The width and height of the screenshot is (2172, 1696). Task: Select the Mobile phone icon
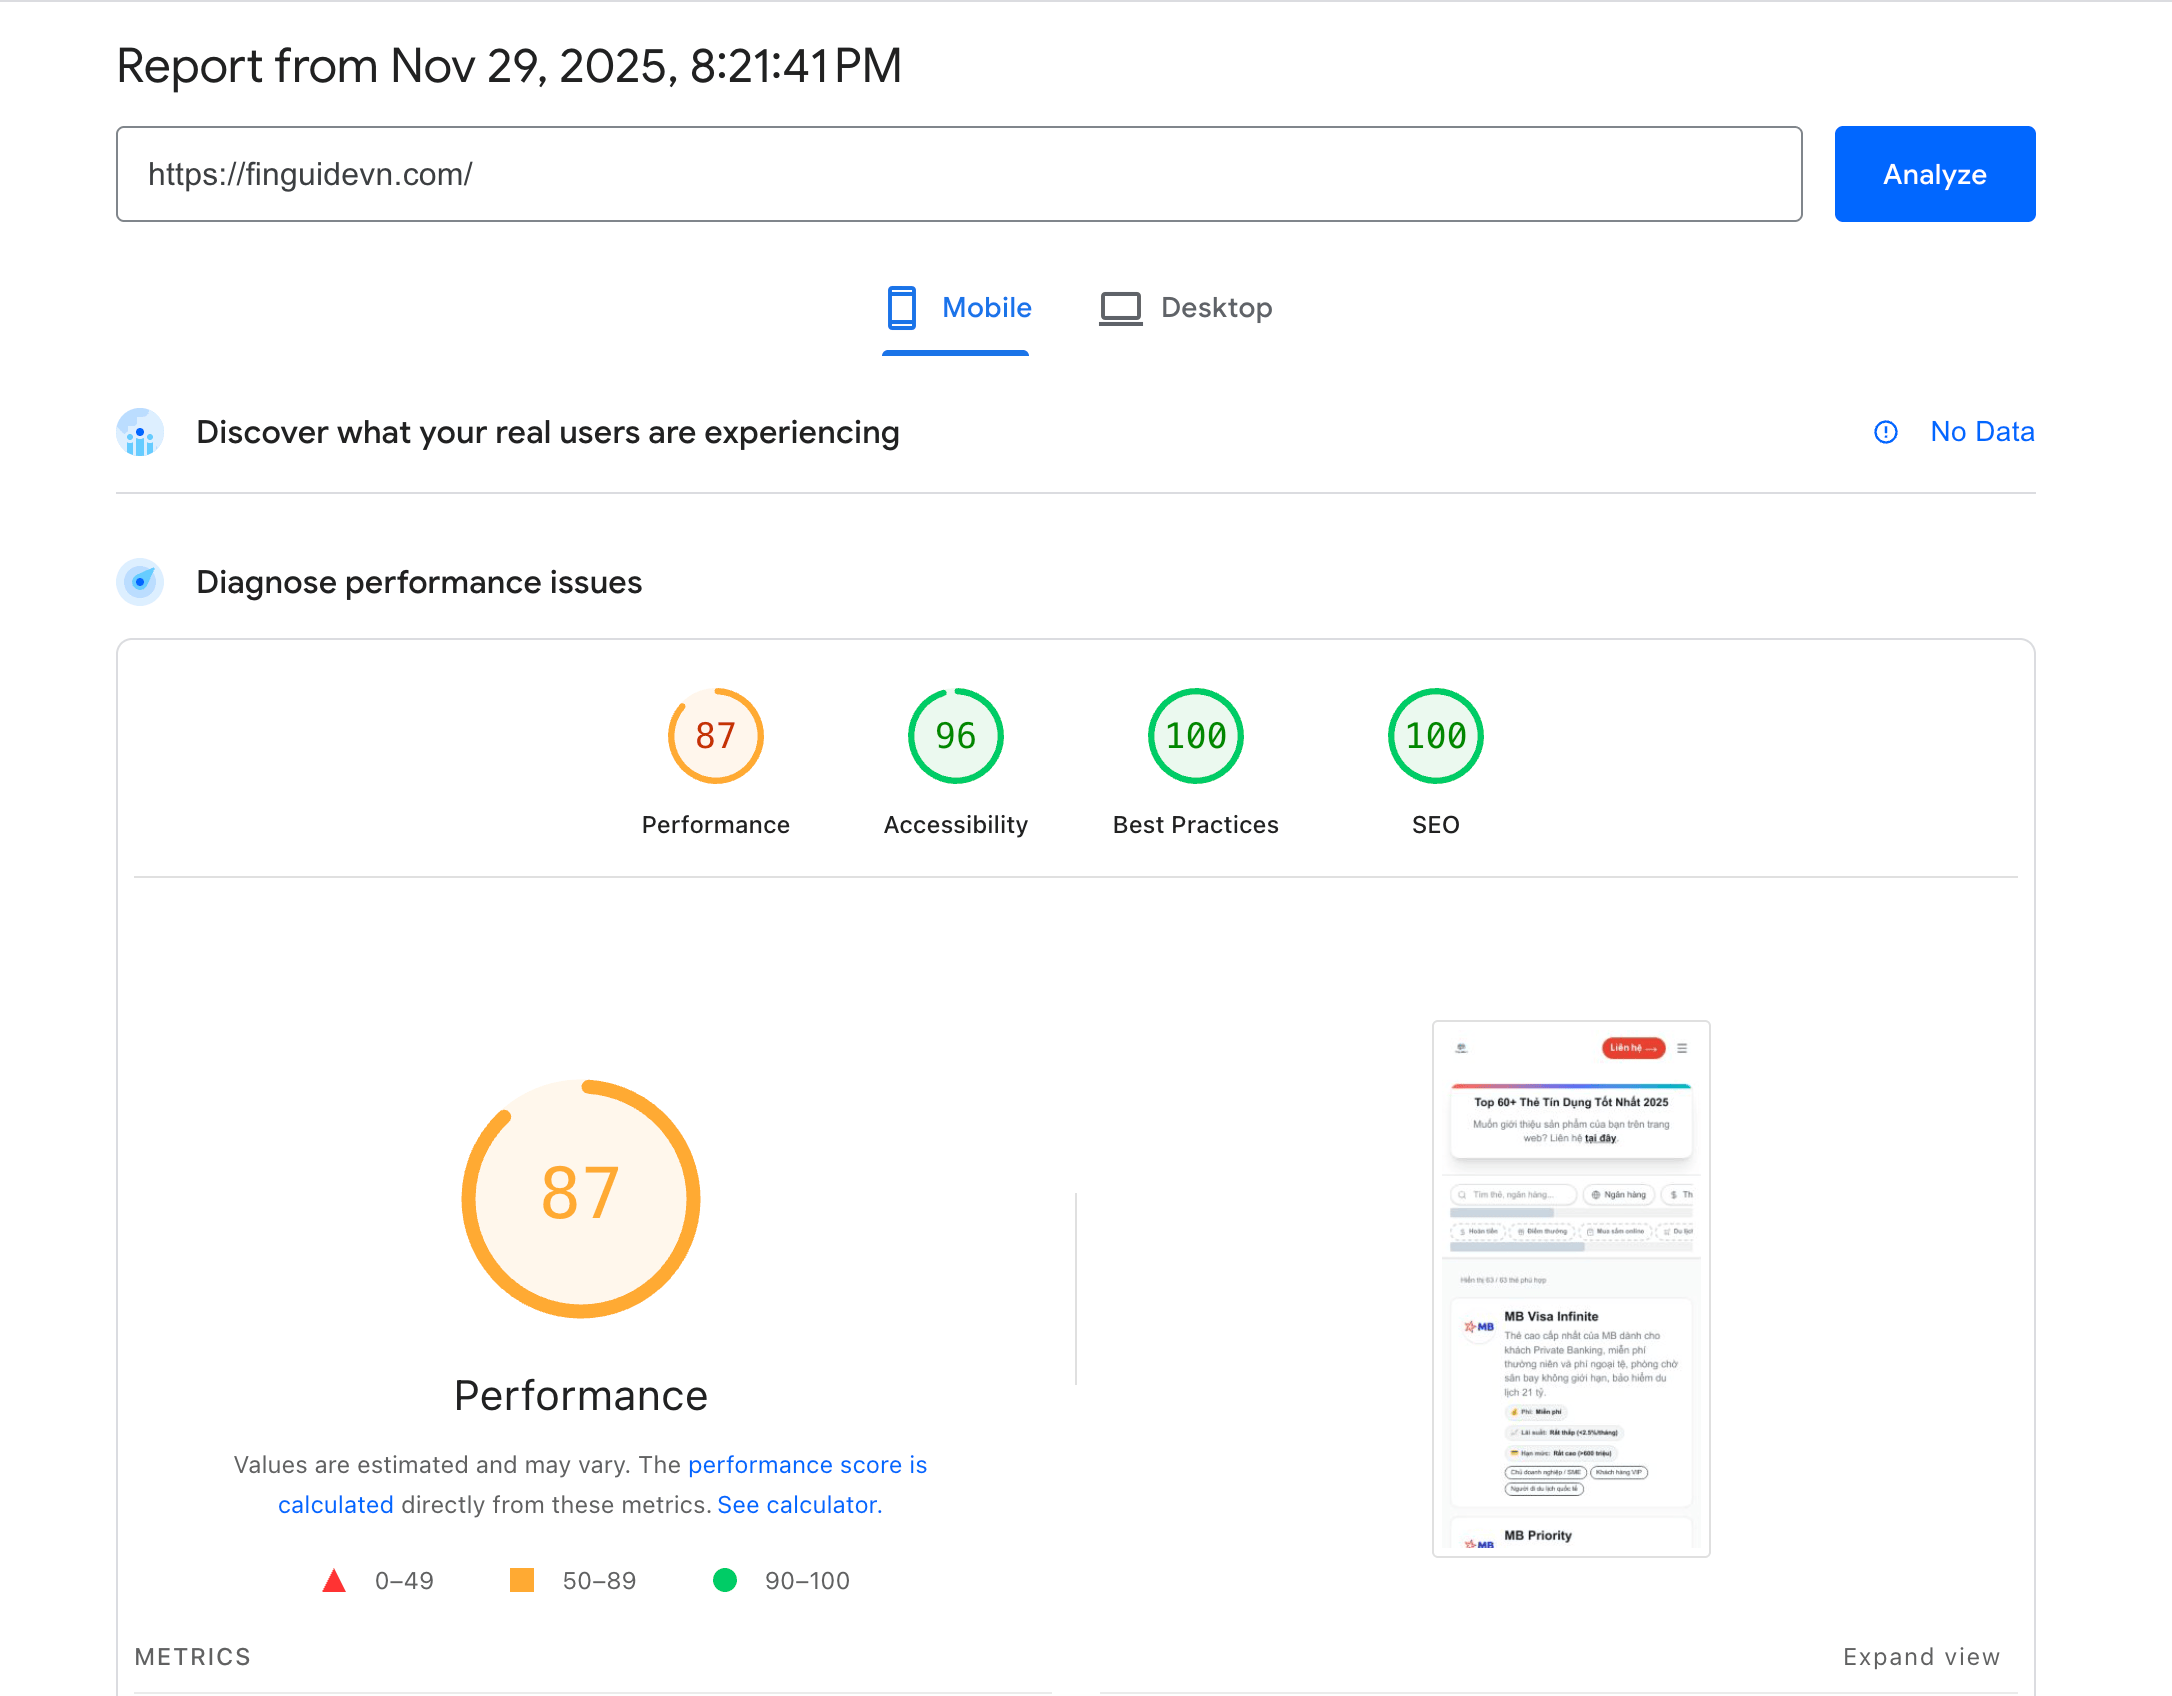(903, 308)
